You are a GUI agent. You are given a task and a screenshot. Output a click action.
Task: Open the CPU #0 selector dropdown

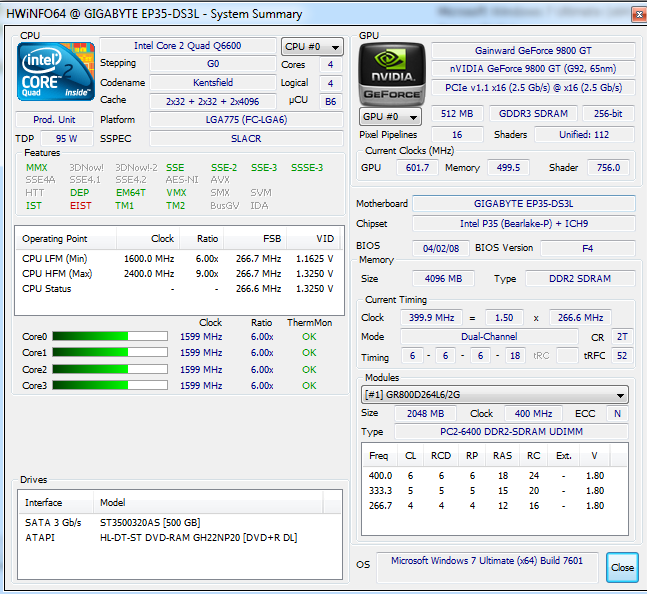(312, 47)
